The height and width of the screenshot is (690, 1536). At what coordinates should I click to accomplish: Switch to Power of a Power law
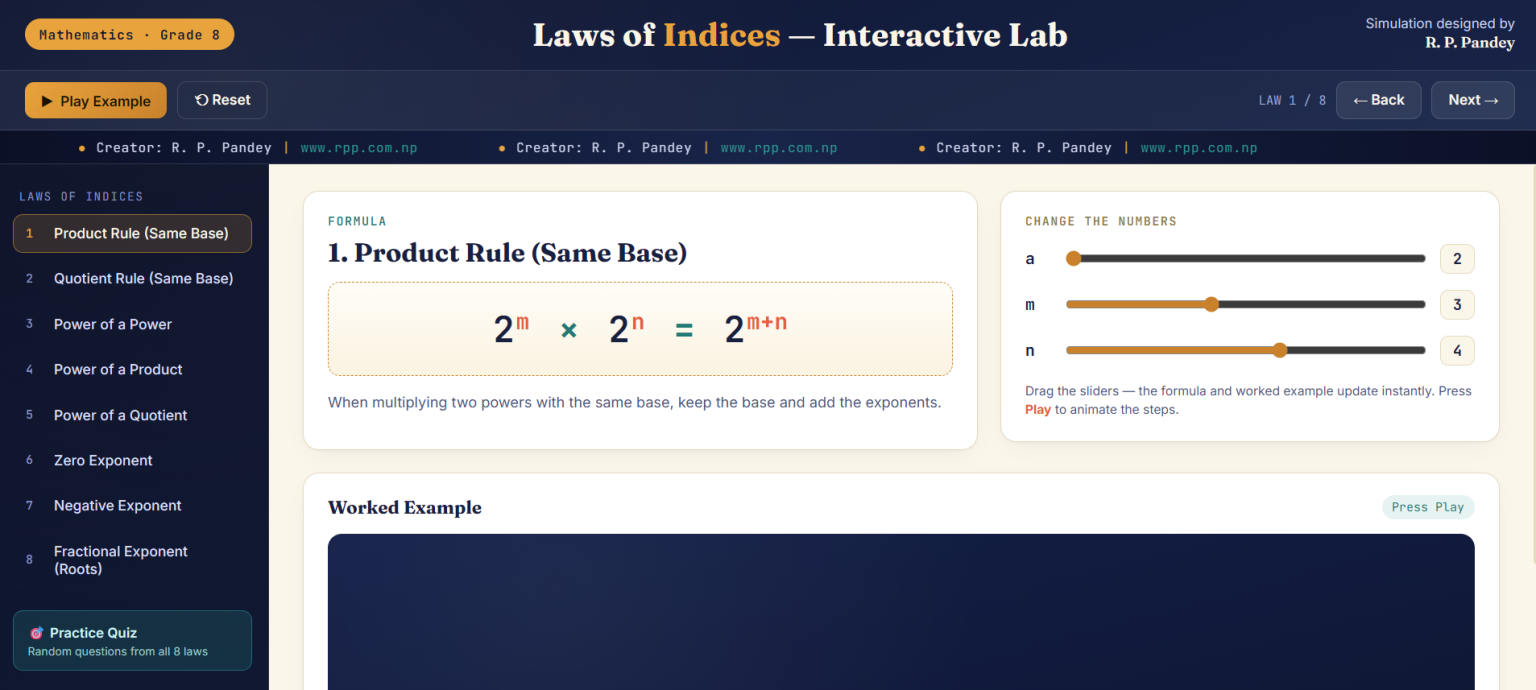[132, 324]
